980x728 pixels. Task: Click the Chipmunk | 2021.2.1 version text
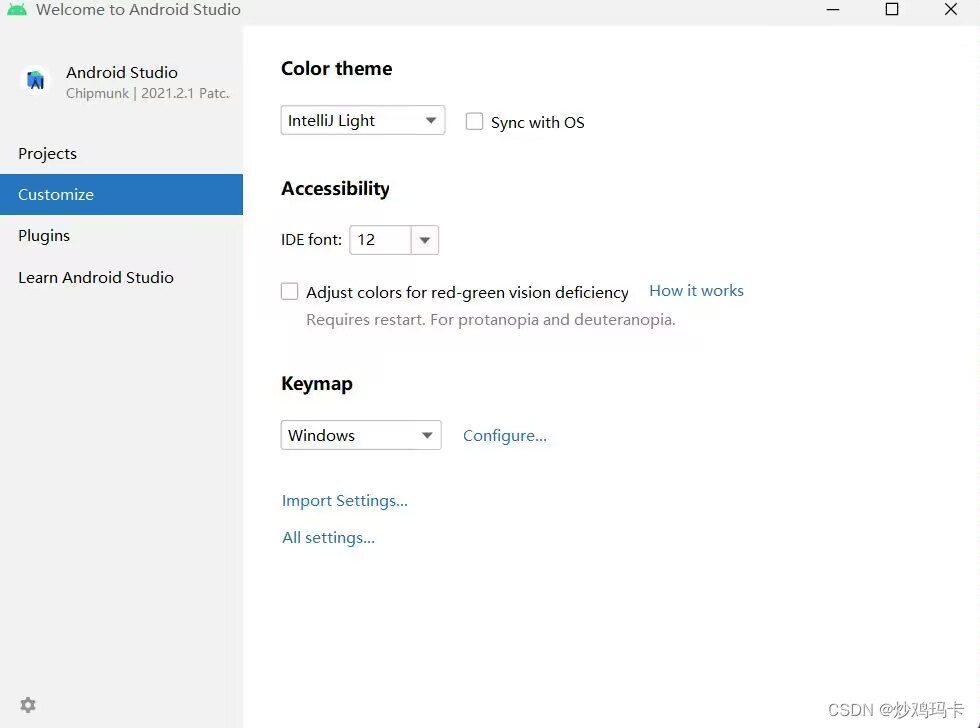click(148, 93)
